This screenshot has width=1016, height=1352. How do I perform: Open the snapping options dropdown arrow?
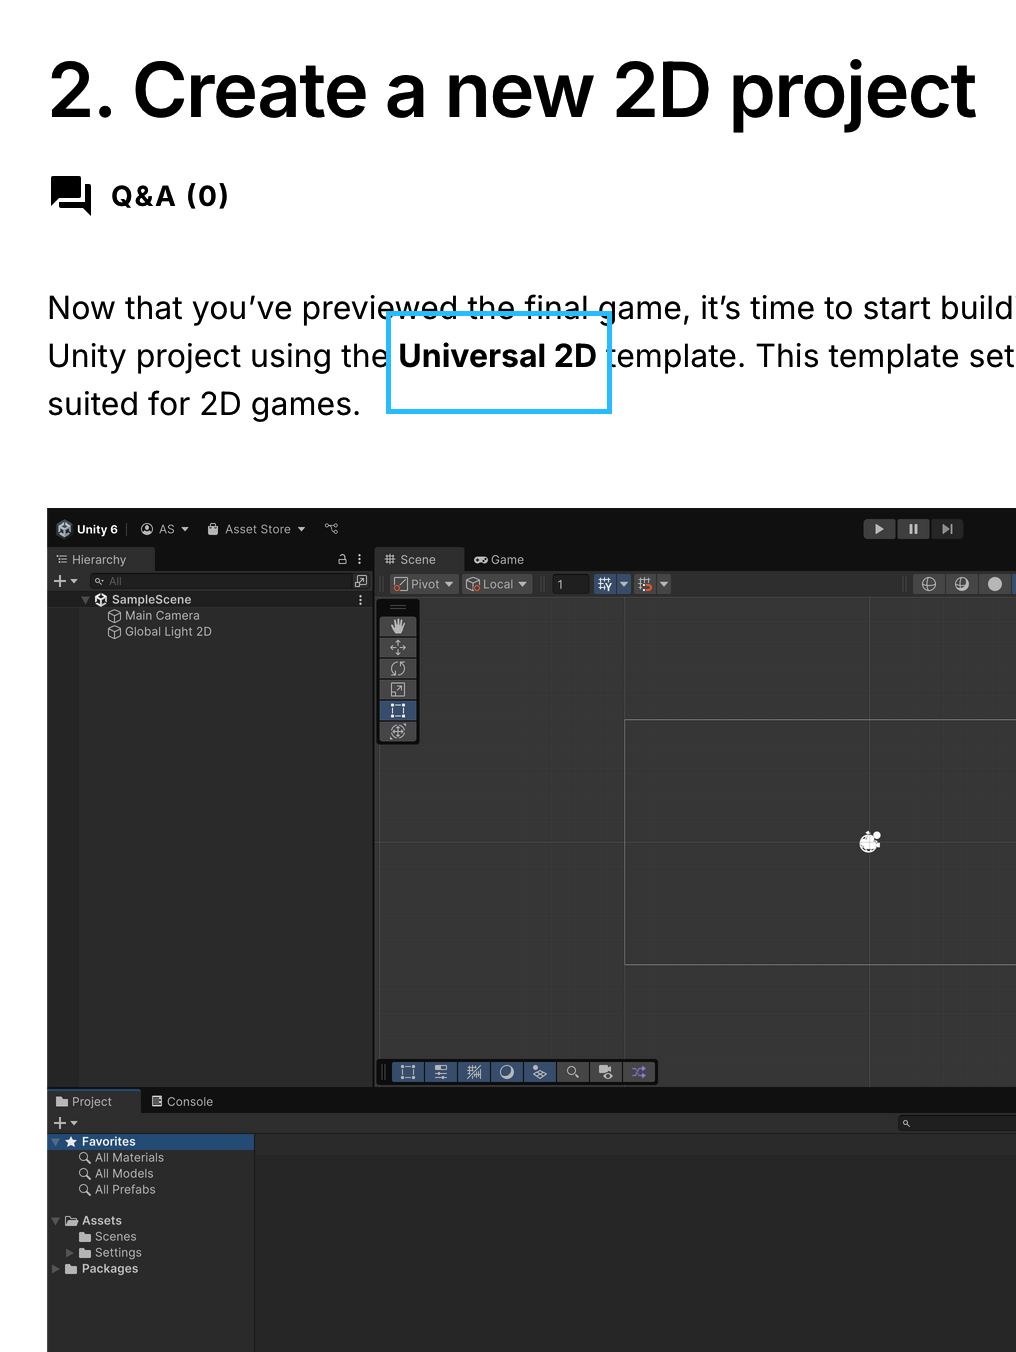point(664,584)
